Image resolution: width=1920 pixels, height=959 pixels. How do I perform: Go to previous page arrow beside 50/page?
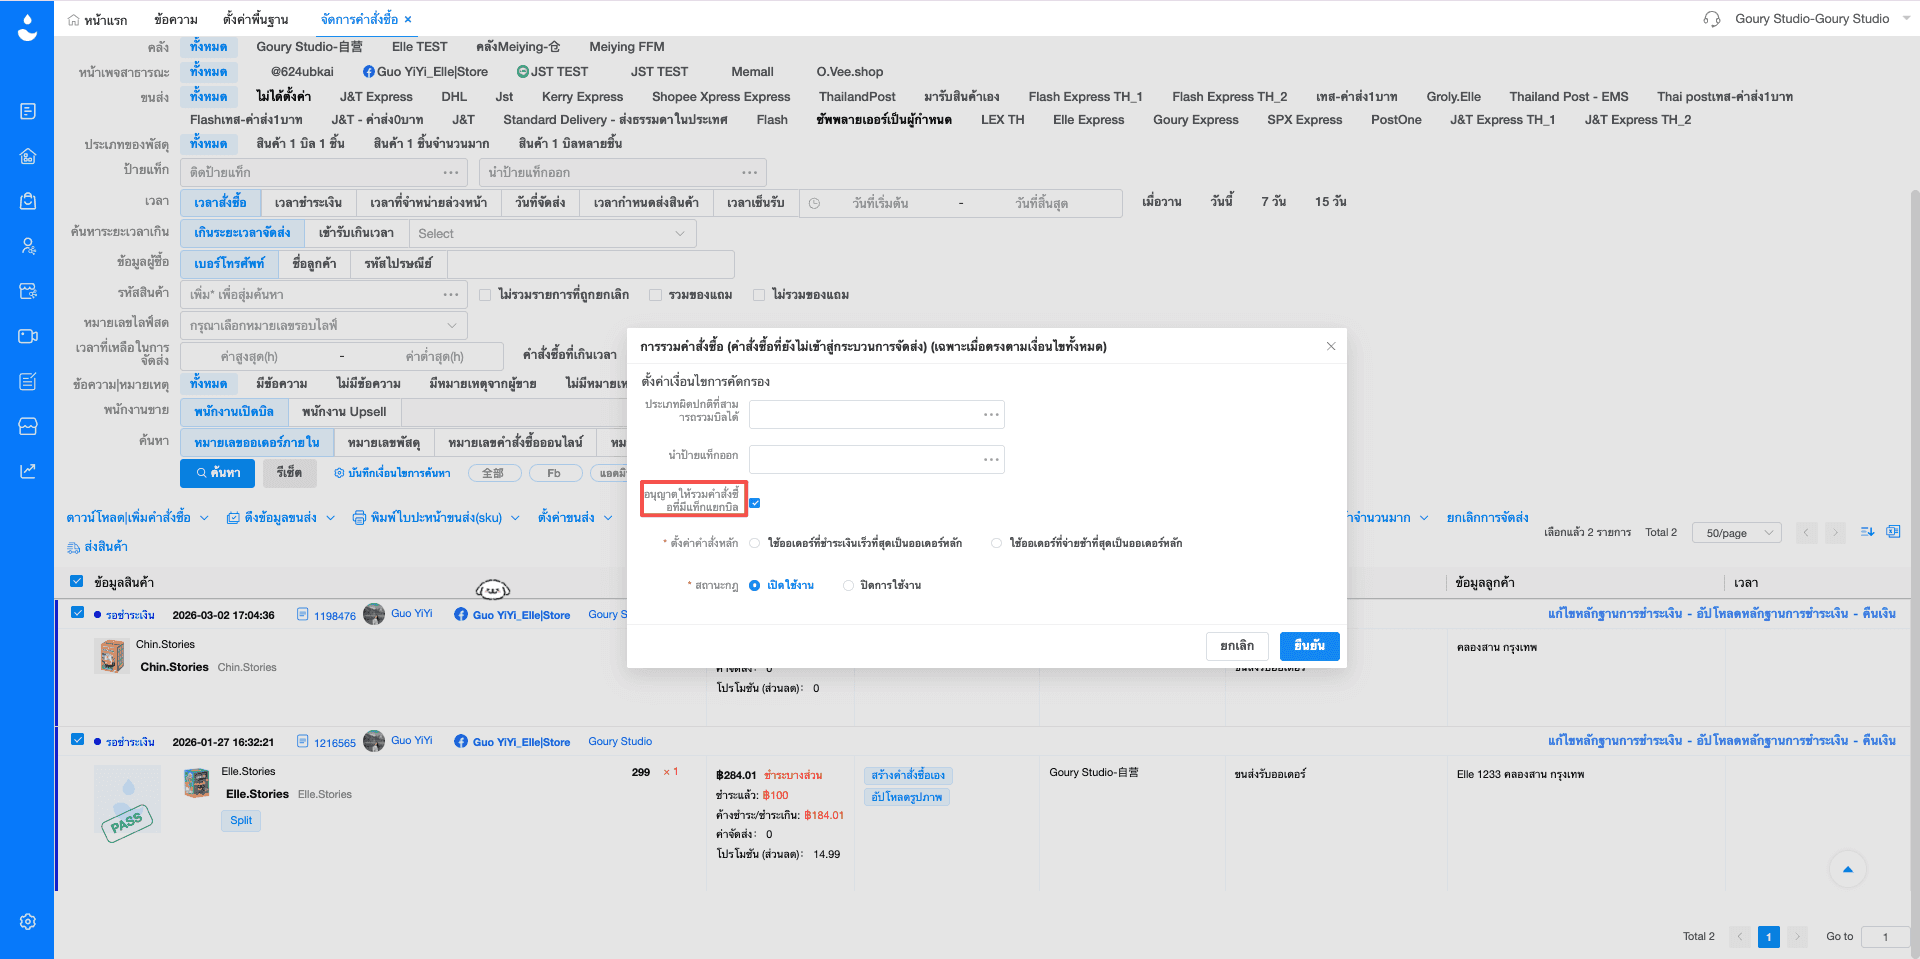[x=1807, y=533]
